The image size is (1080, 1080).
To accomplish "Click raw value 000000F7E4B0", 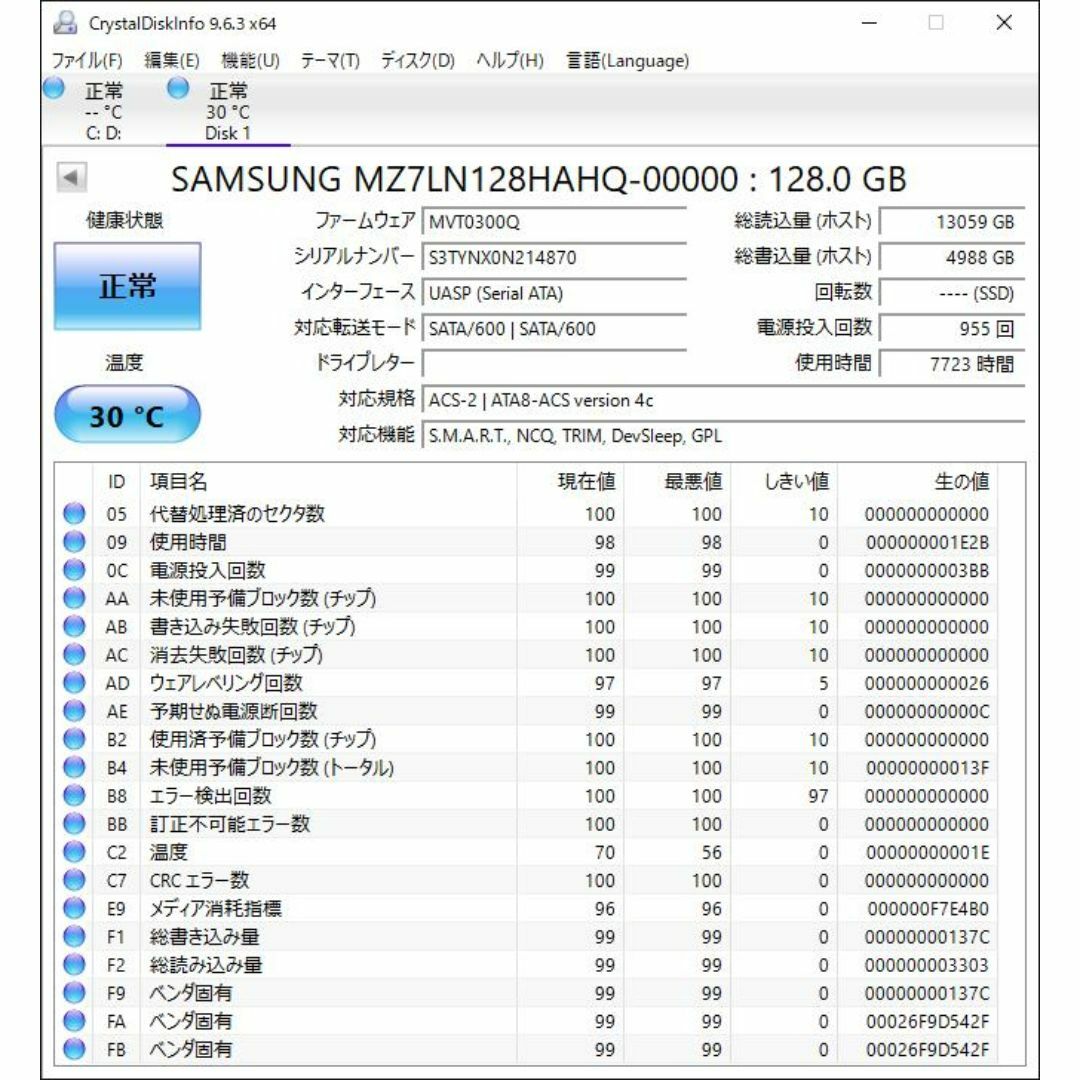I will (x=928, y=909).
